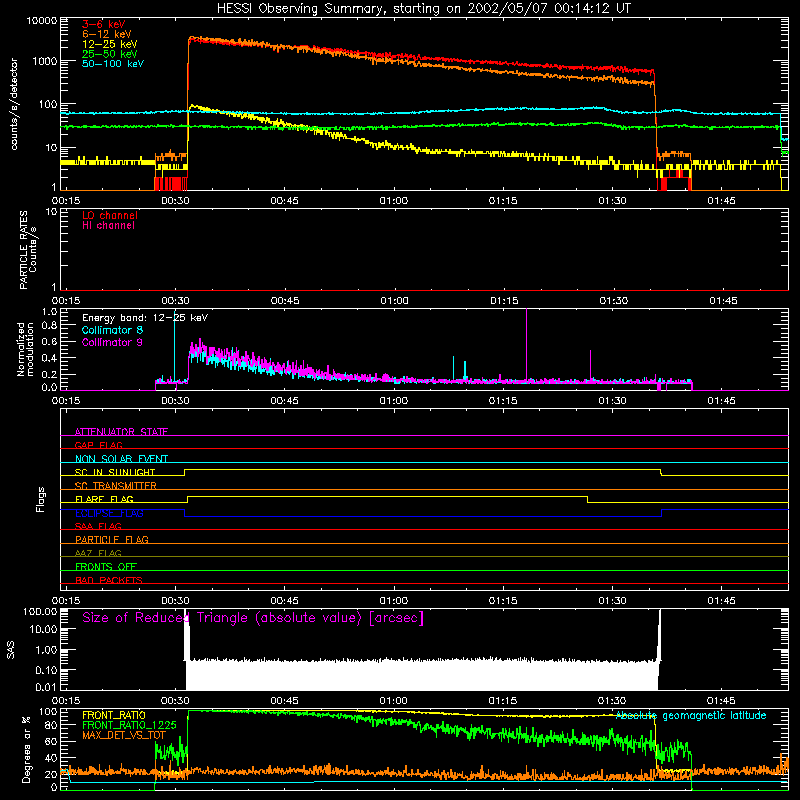This screenshot has width=800, height=800.
Task: Select the FRONT_RATIO legend entry
Action: (x=114, y=715)
